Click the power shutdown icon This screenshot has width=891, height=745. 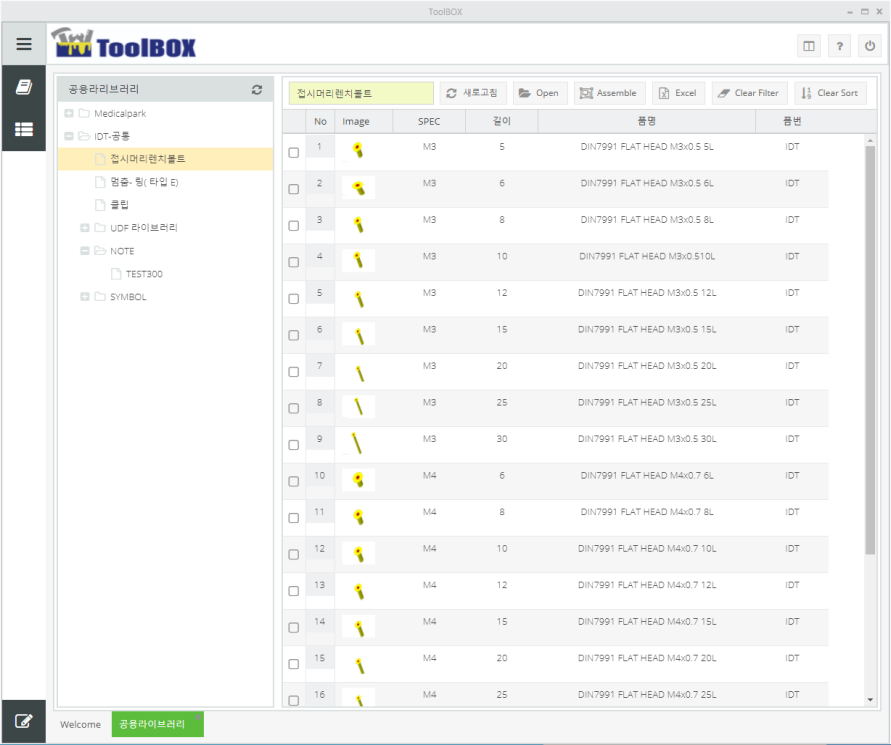870,46
